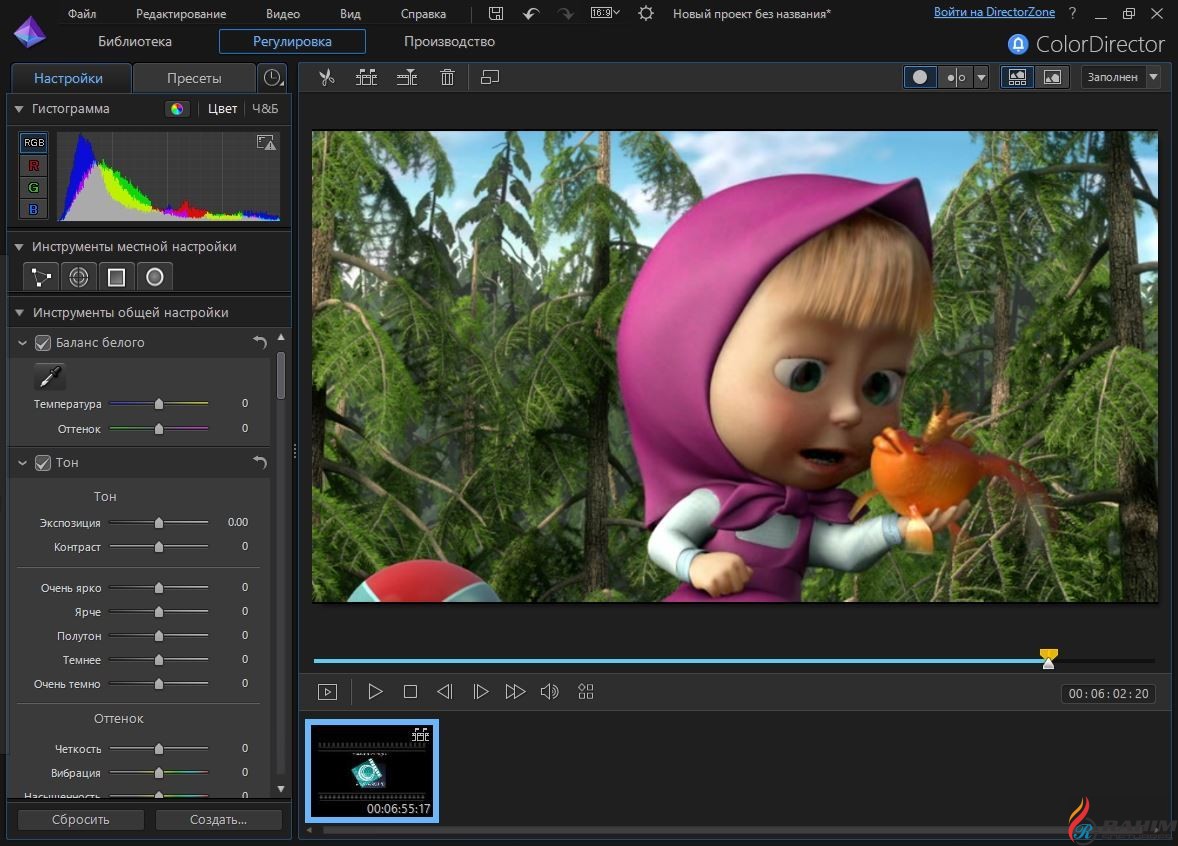1178x846 pixels.
Task: Click the undo arrow icon
Action: (531, 14)
